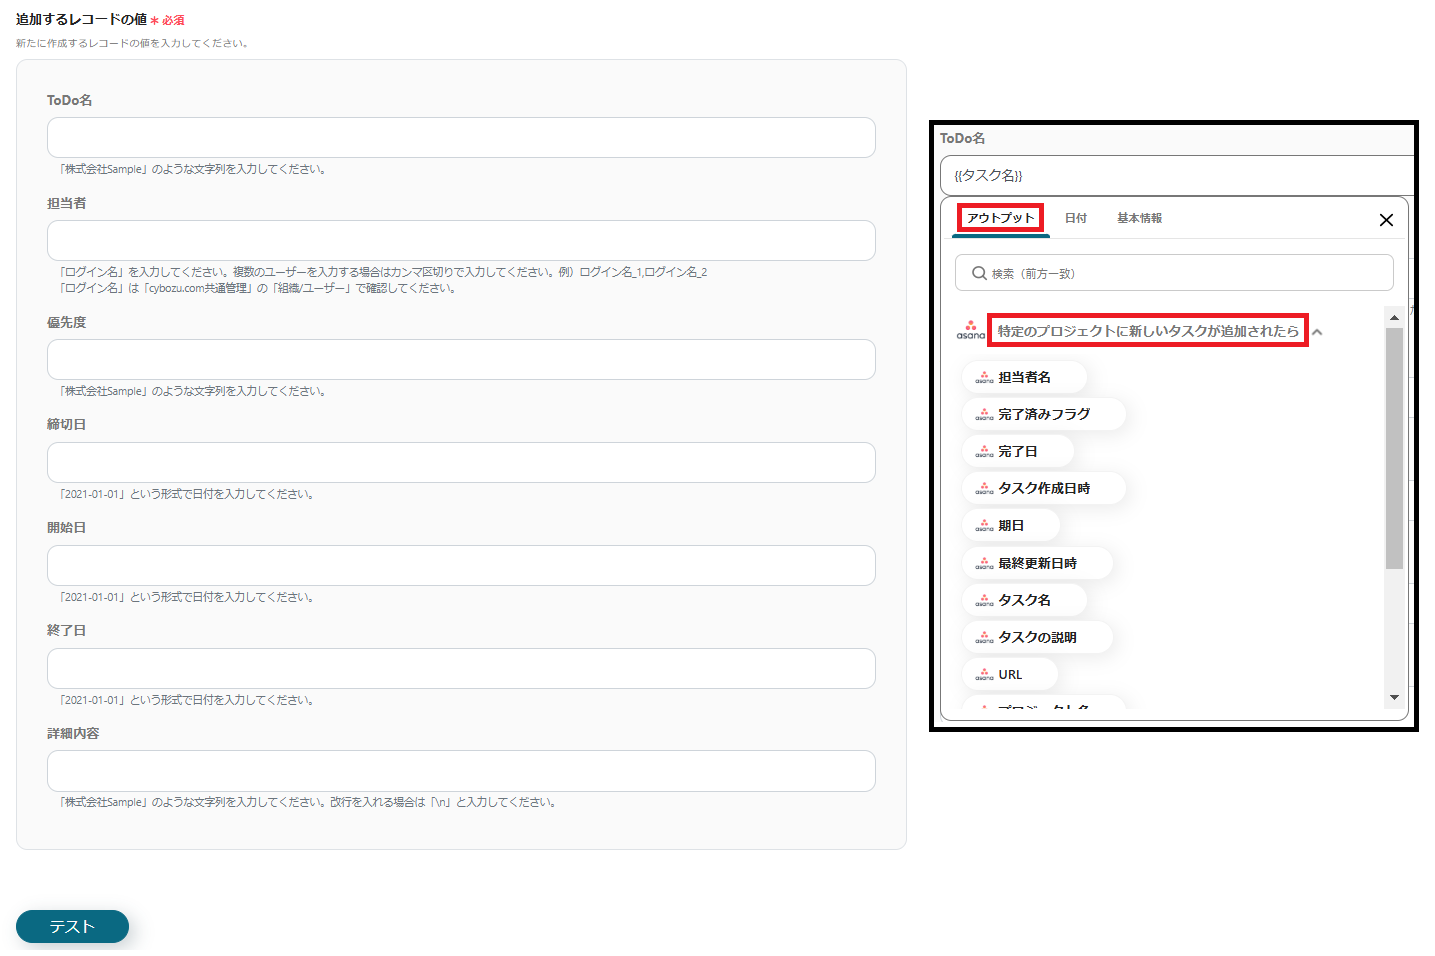
Task: Select the 期日 output chip
Action: (x=1011, y=525)
